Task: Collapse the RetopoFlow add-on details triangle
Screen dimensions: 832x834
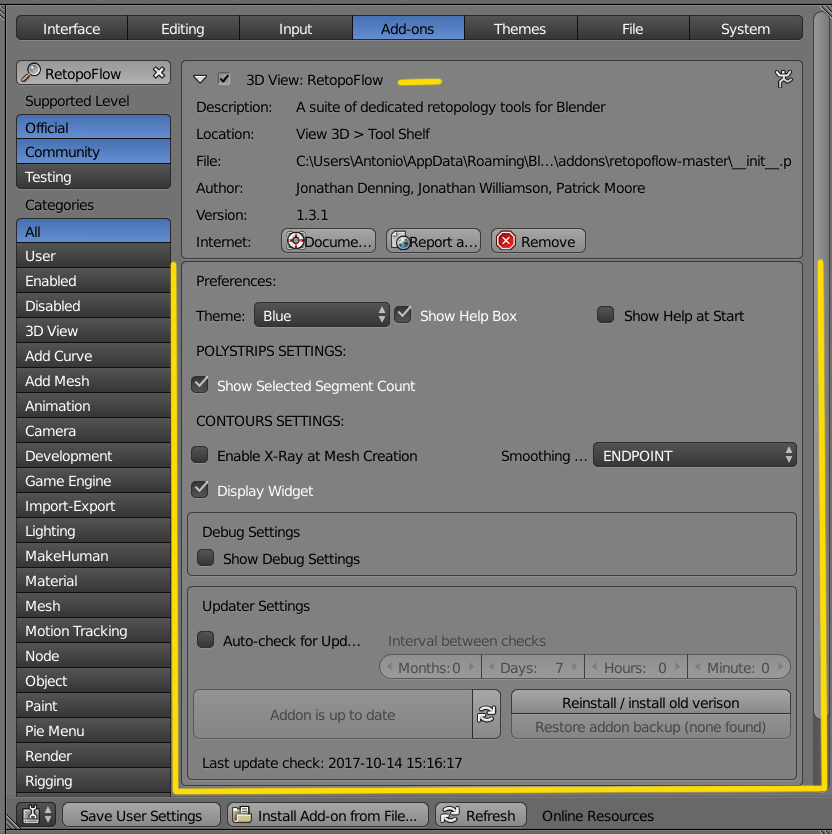Action: click(x=200, y=79)
